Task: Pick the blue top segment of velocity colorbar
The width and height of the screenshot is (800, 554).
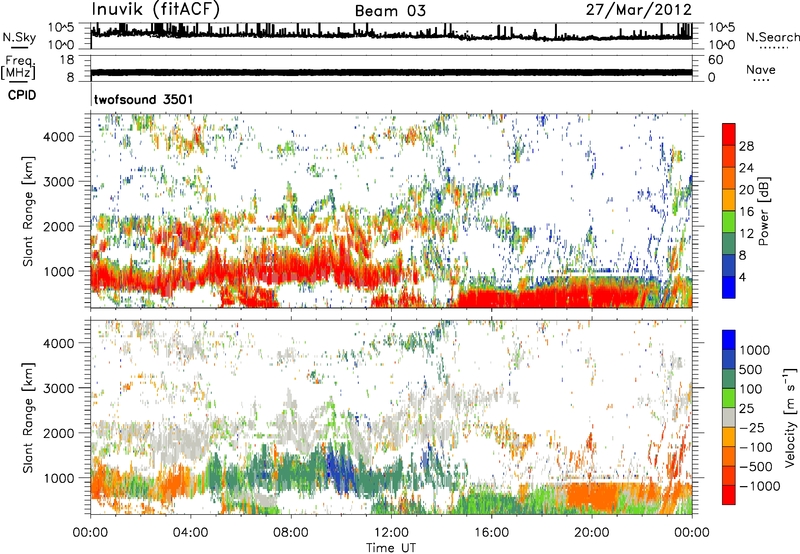Action: [x=729, y=340]
